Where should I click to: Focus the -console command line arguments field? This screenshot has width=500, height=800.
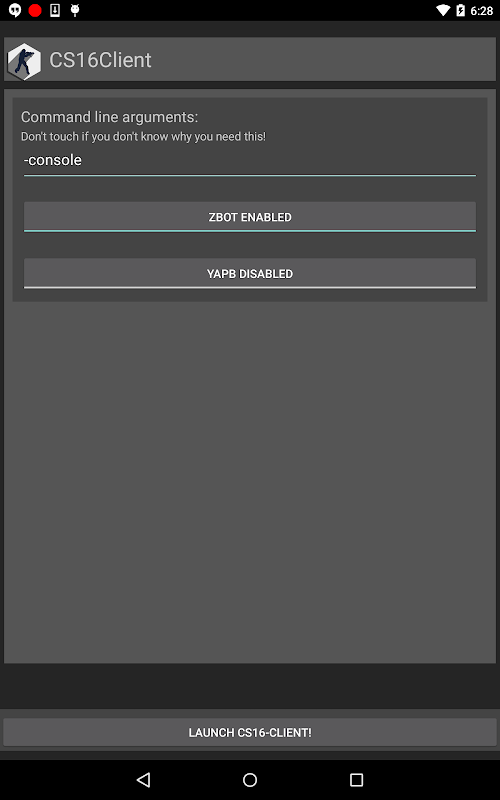coord(250,161)
